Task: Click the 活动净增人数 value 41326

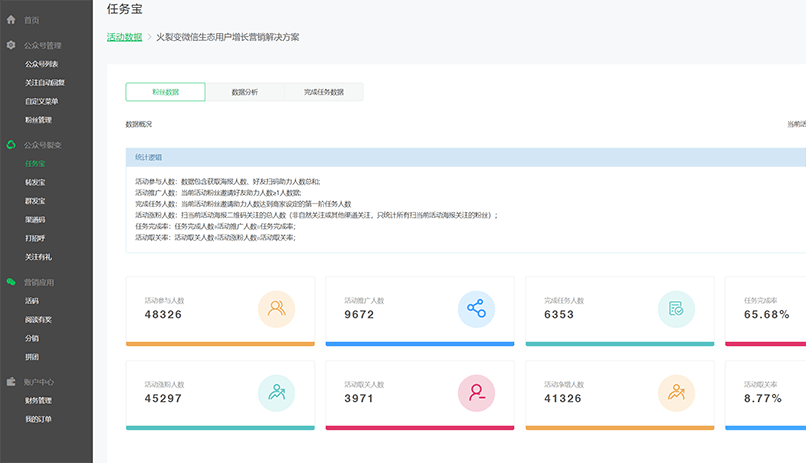Action: point(563,398)
